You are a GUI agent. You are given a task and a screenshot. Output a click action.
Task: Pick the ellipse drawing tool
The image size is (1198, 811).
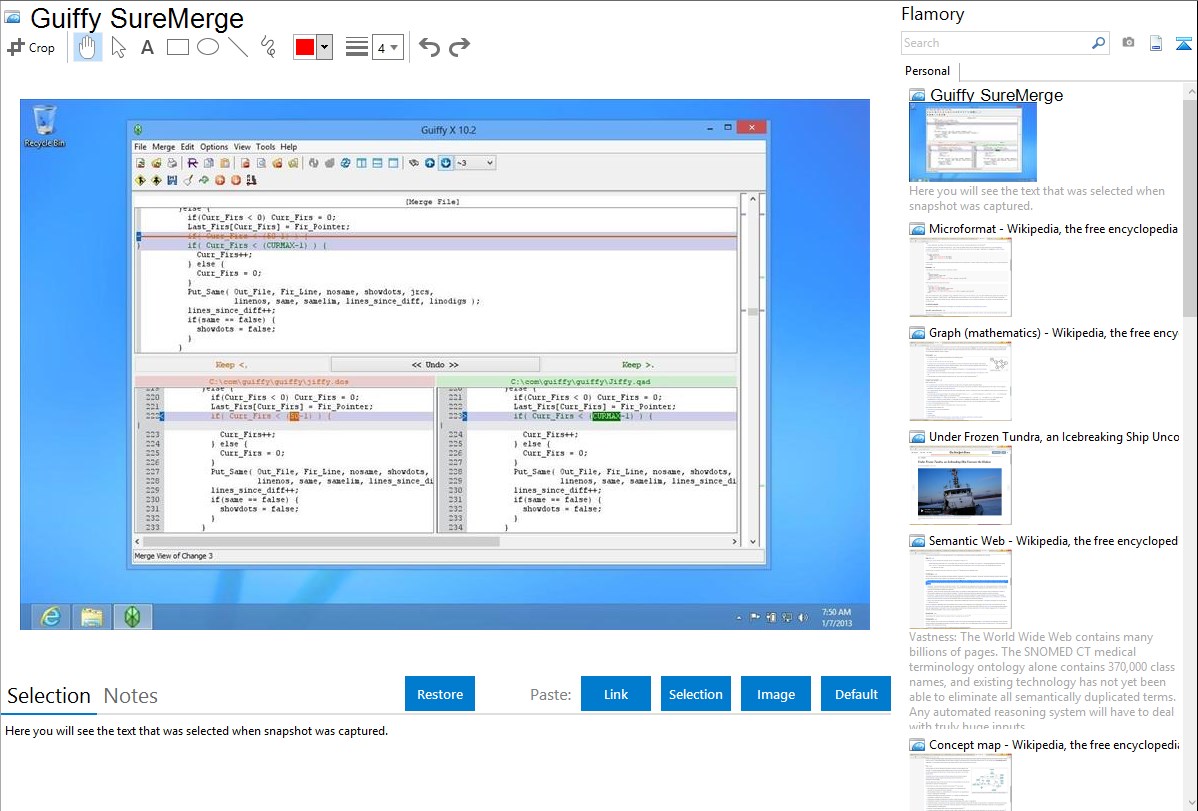pyautogui.click(x=208, y=47)
